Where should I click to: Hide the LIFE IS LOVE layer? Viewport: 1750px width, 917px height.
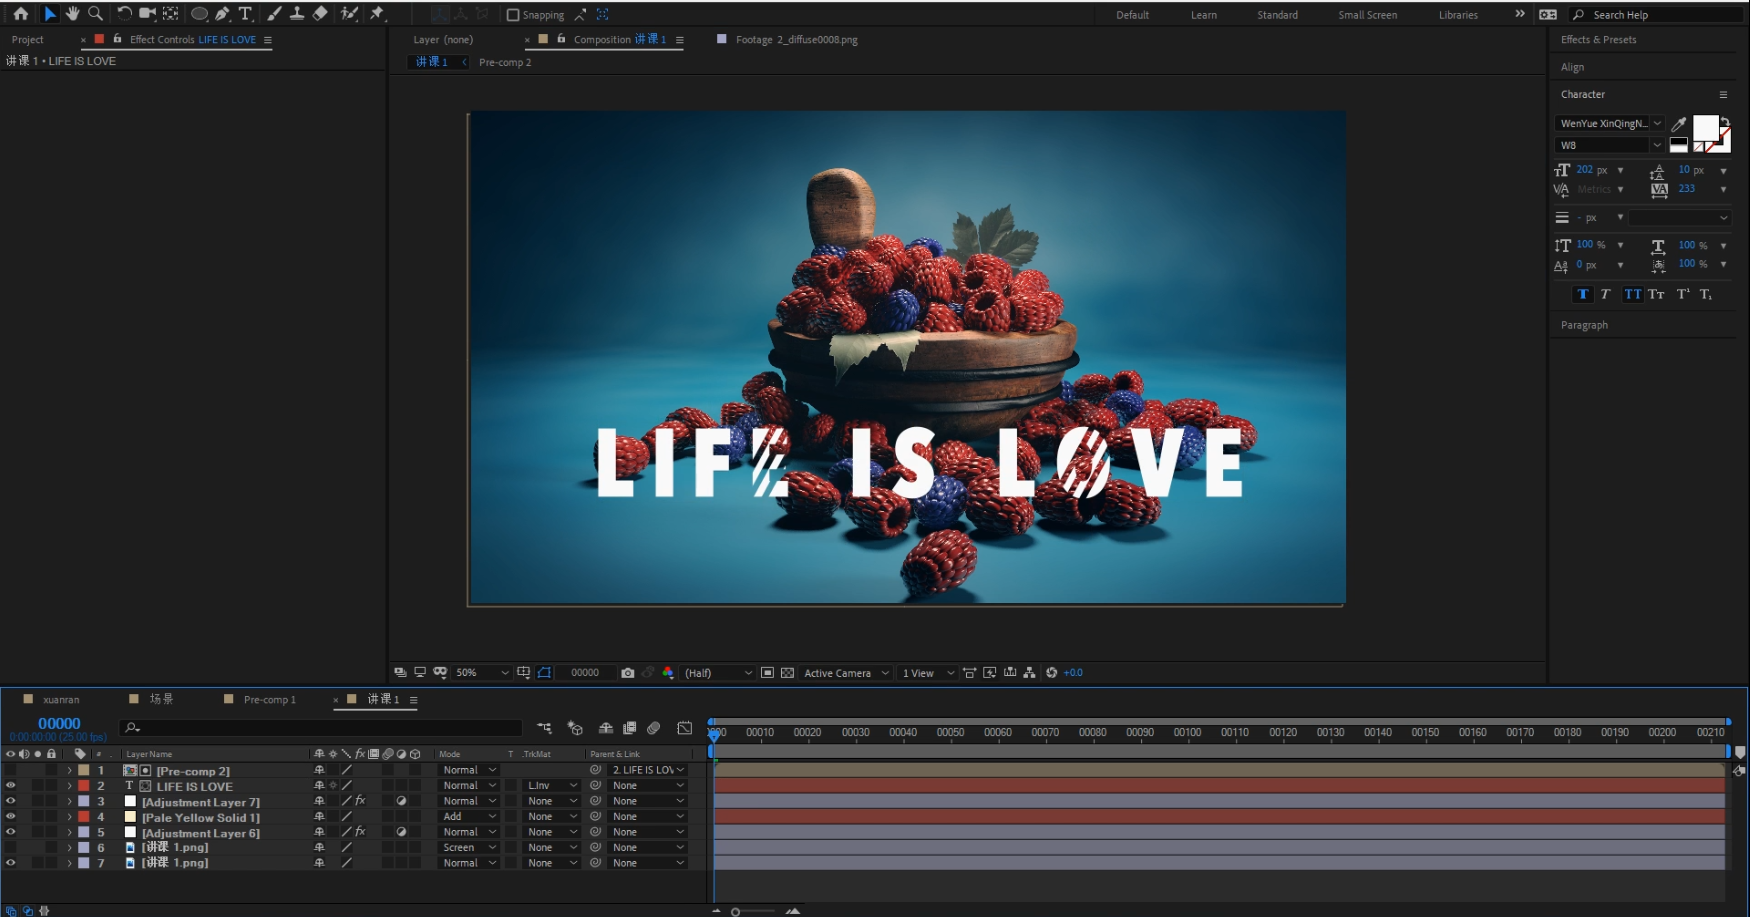pos(11,786)
